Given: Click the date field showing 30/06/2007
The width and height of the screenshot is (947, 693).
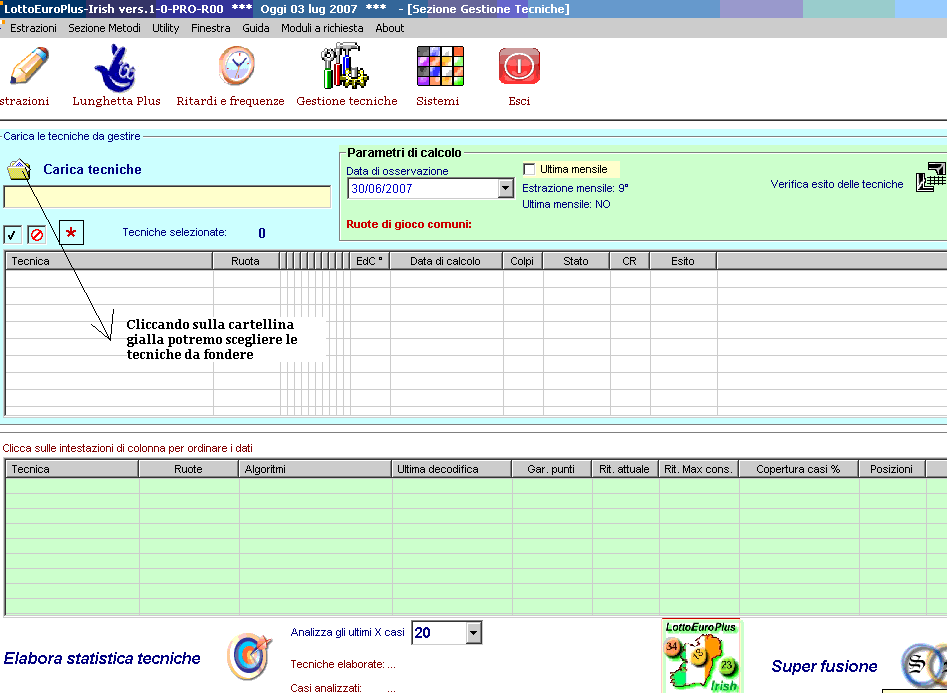Looking at the screenshot, I should click(x=423, y=189).
